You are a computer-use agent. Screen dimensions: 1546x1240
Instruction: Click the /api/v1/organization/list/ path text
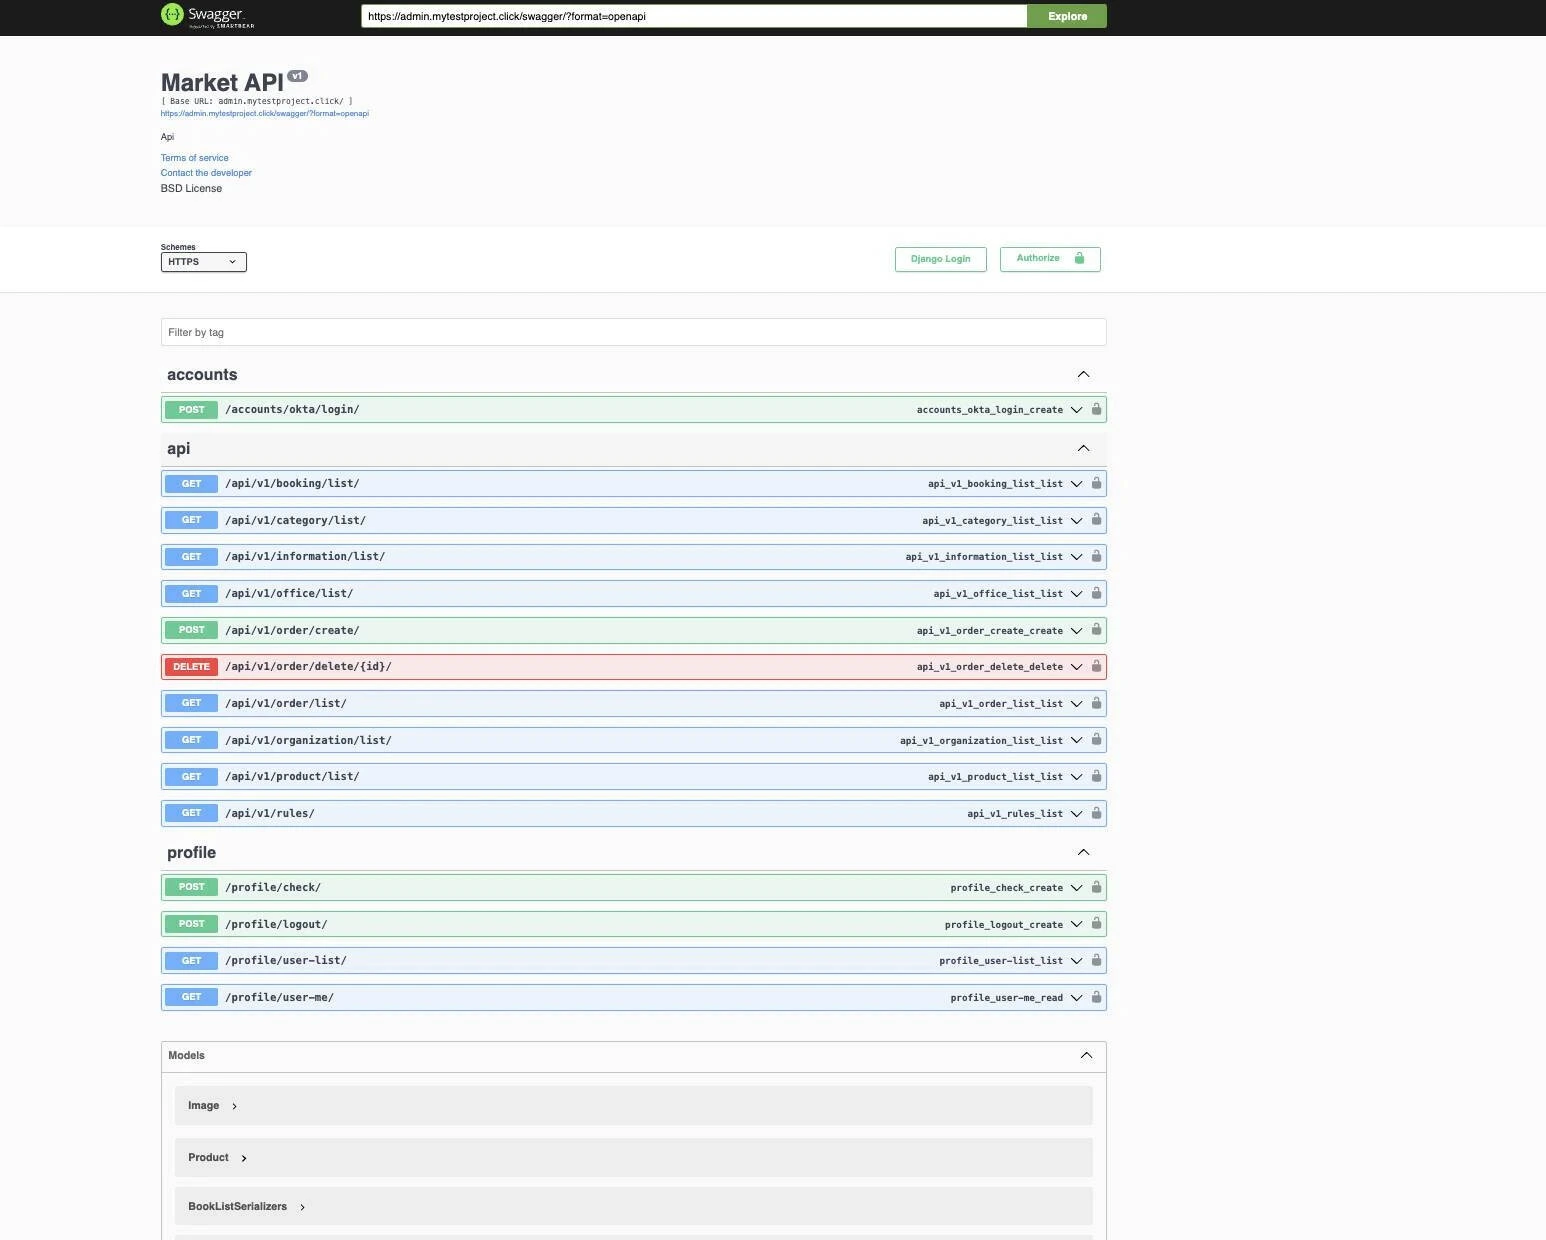click(308, 740)
